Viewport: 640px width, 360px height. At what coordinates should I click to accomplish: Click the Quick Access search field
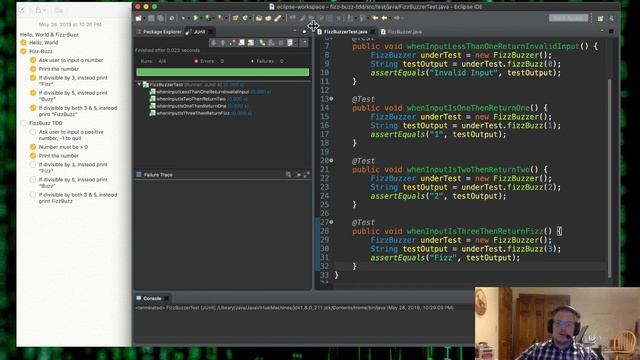click(569, 18)
